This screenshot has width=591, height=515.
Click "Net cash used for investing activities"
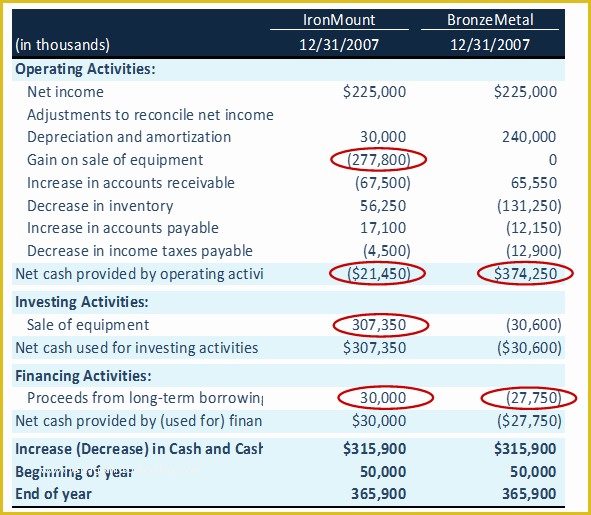point(136,348)
